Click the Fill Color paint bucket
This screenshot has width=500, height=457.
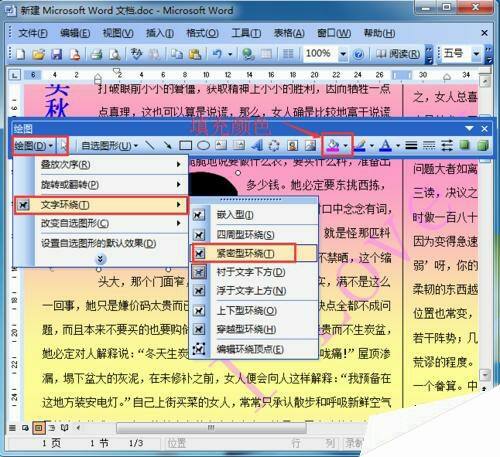[332, 145]
